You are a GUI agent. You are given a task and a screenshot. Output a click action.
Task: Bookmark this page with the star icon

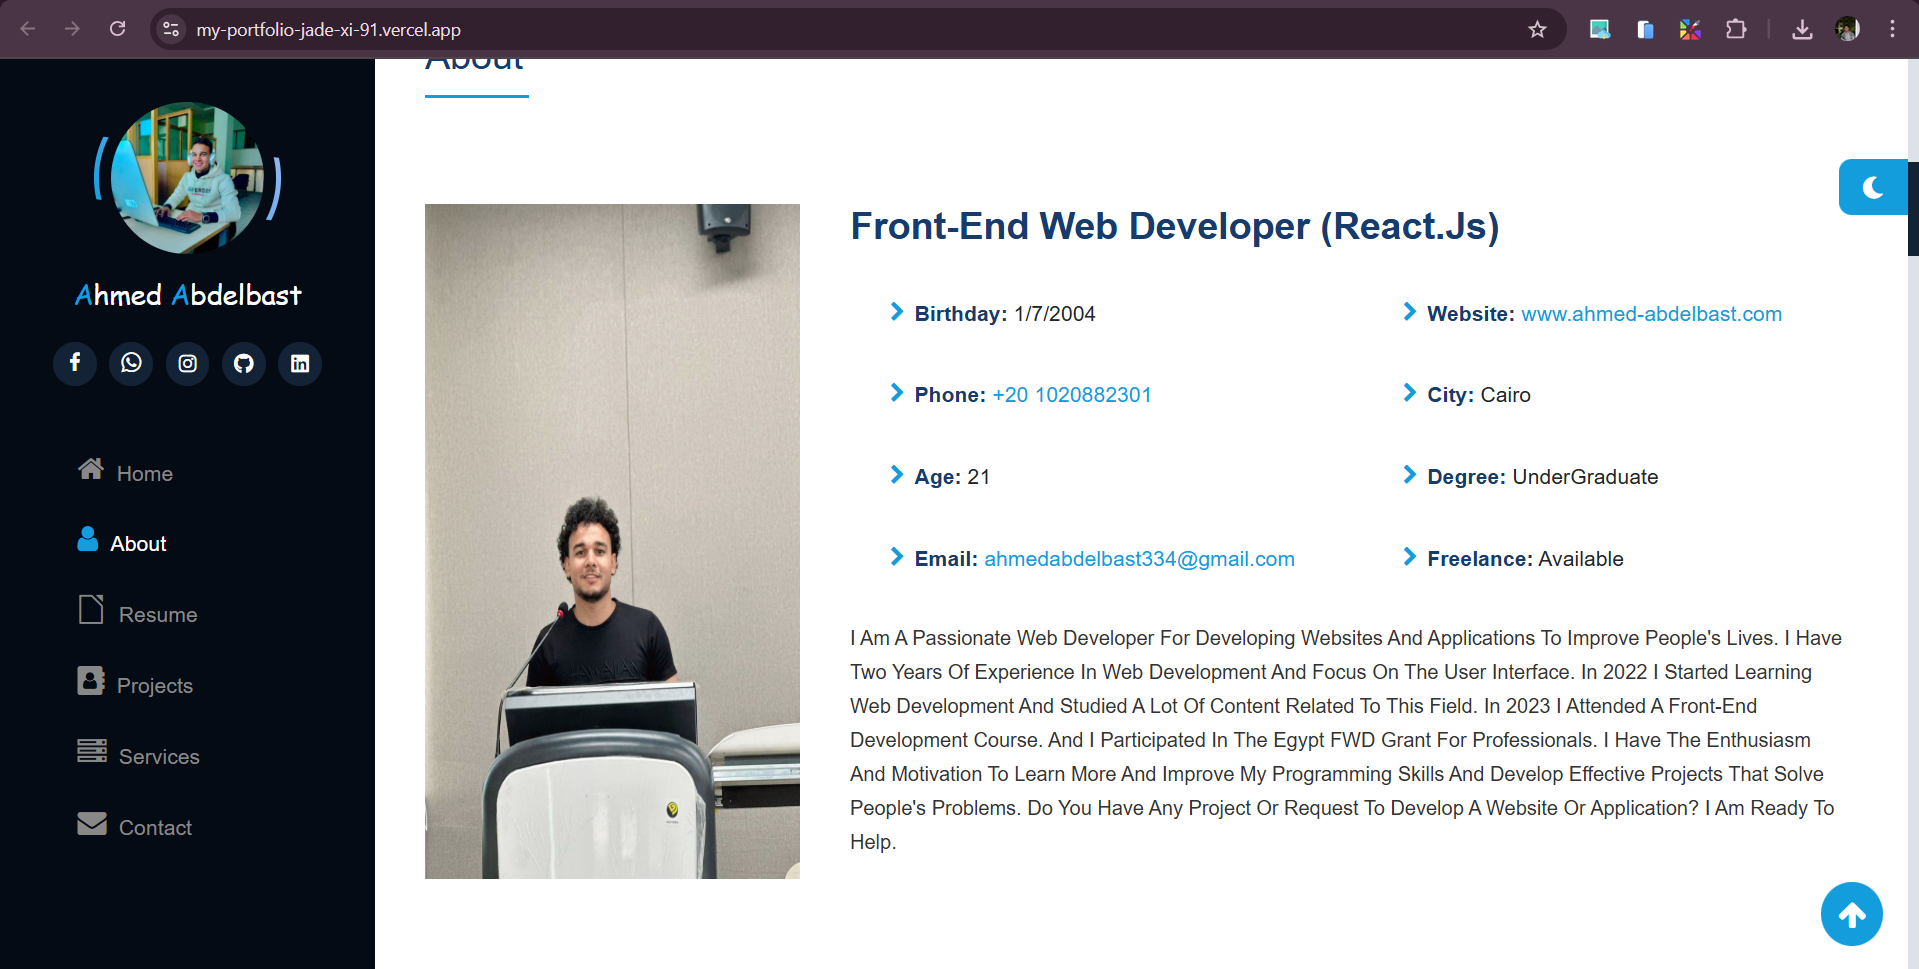[1537, 29]
